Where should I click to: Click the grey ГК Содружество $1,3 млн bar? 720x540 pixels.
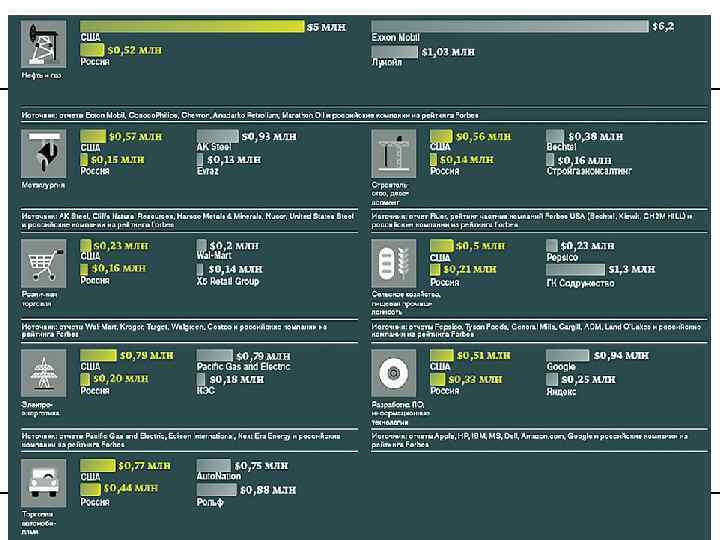(x=575, y=270)
